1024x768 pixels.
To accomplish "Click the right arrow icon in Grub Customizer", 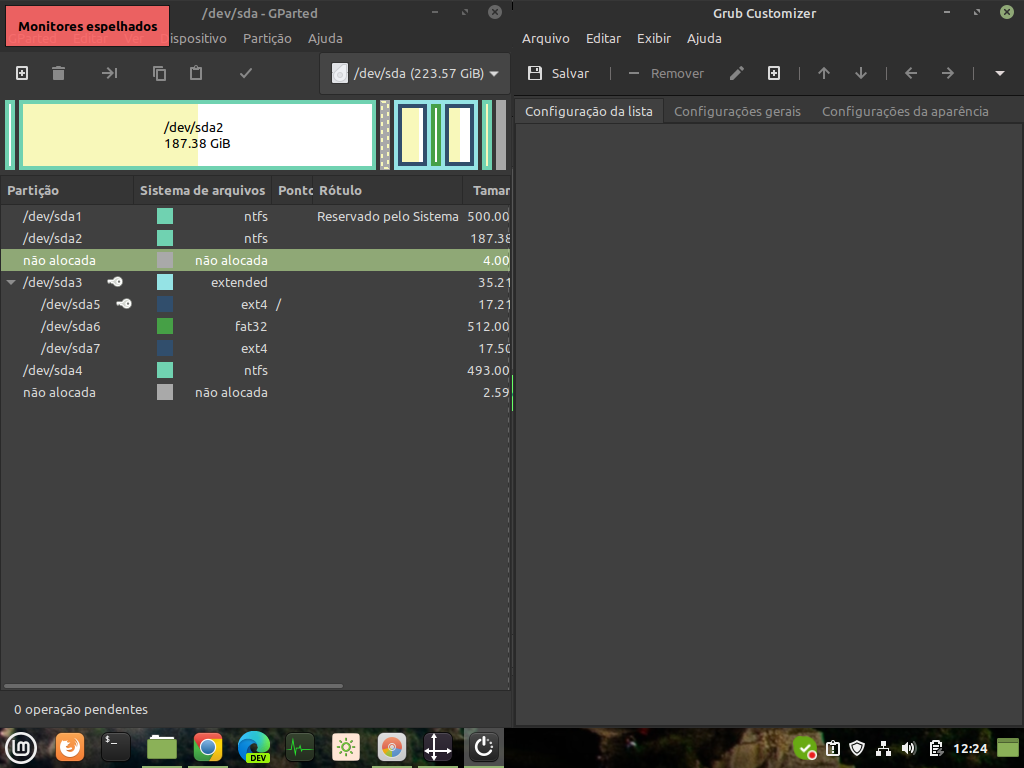I will (948, 73).
